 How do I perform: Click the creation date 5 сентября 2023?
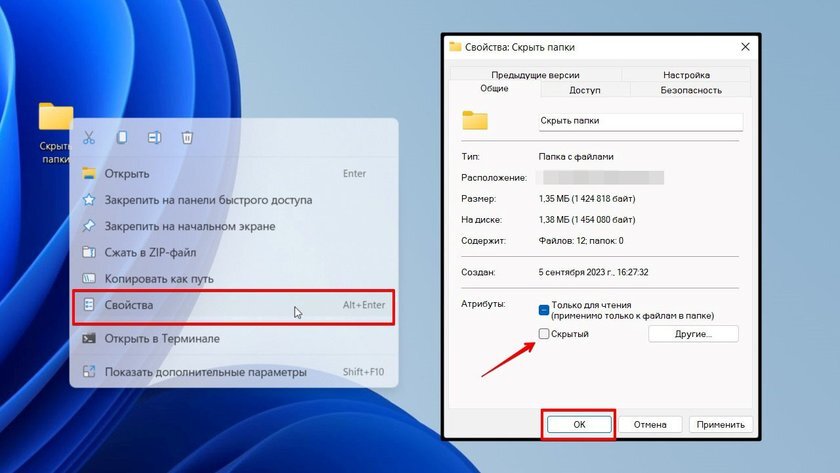tap(593, 272)
